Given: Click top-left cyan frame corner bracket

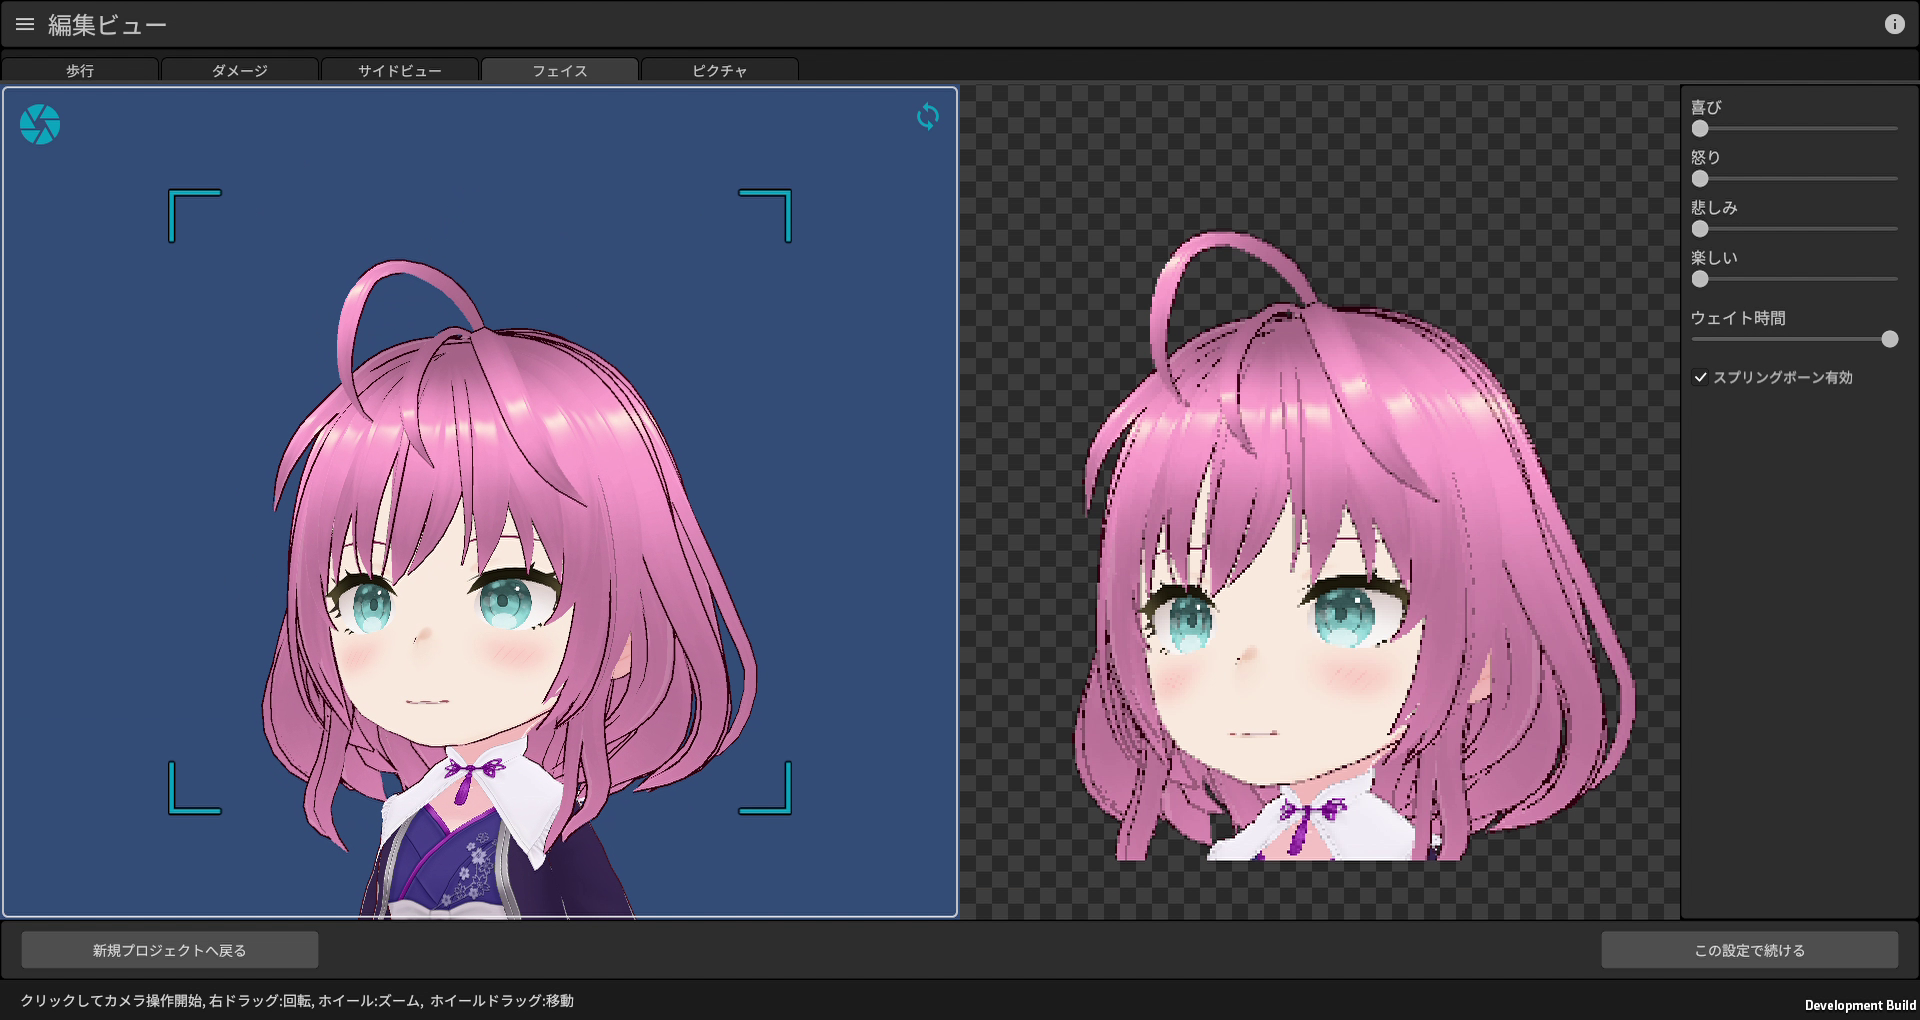Looking at the screenshot, I should 194,215.
